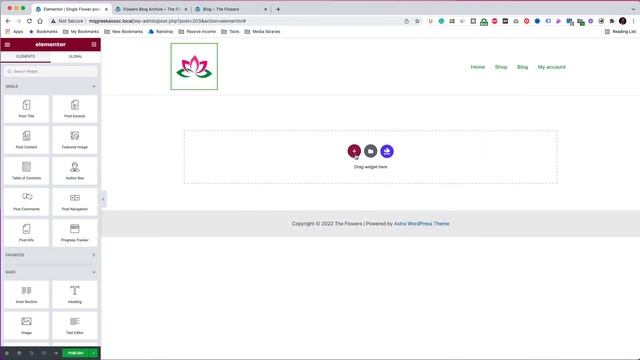Switch to the Global tab

click(76, 56)
